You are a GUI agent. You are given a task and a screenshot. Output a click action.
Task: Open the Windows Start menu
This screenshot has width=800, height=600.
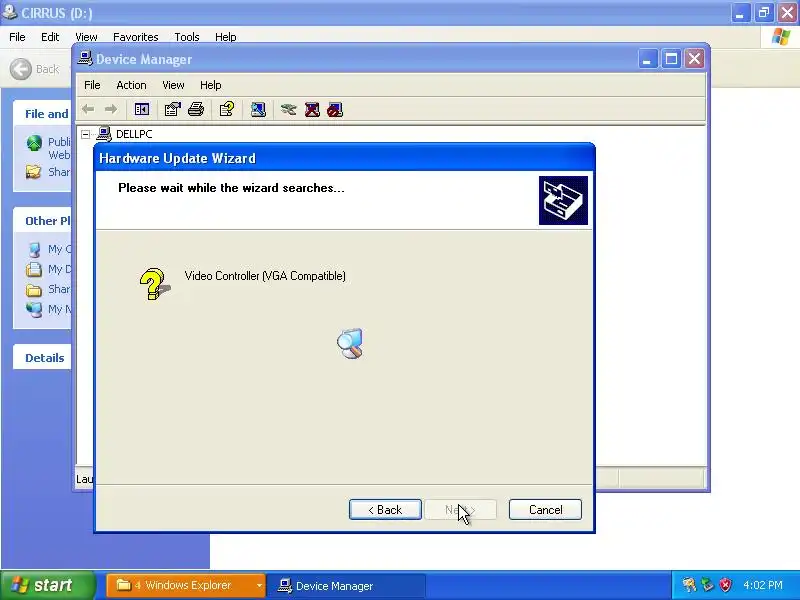(x=47, y=585)
